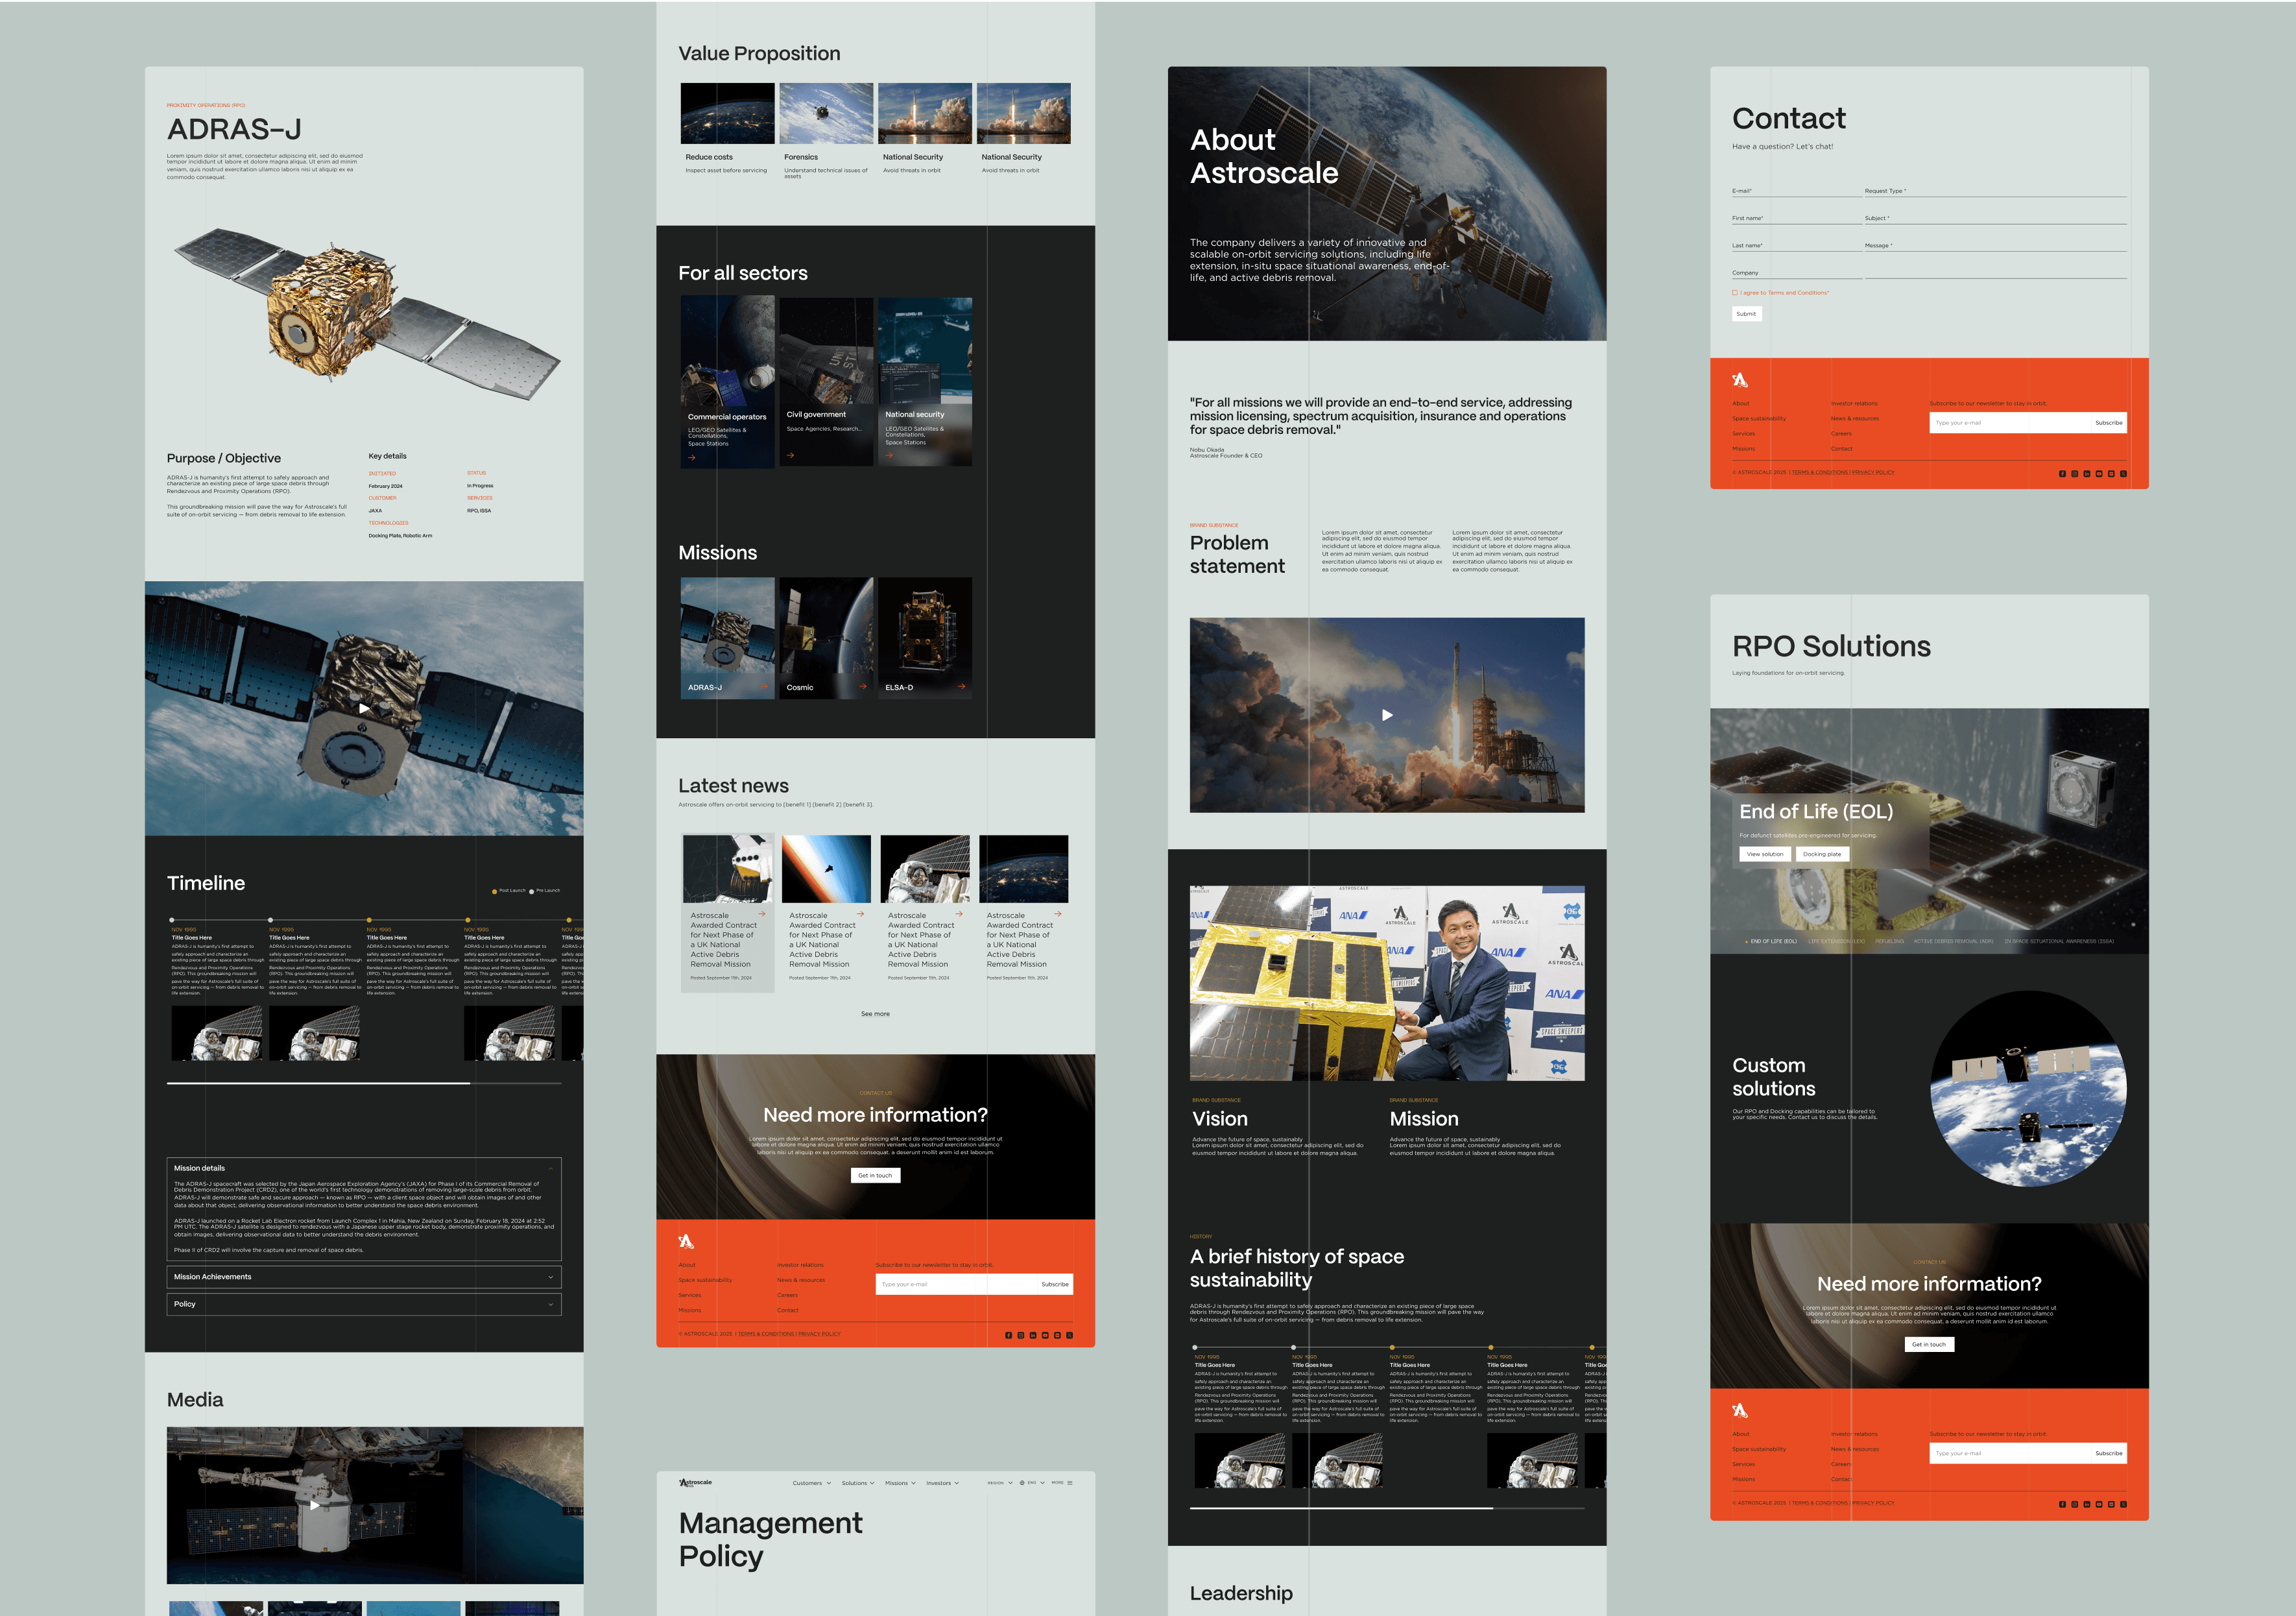The image size is (2296, 1616).
Task: Click arrow icon on Commercial operators card
Action: coord(691,458)
